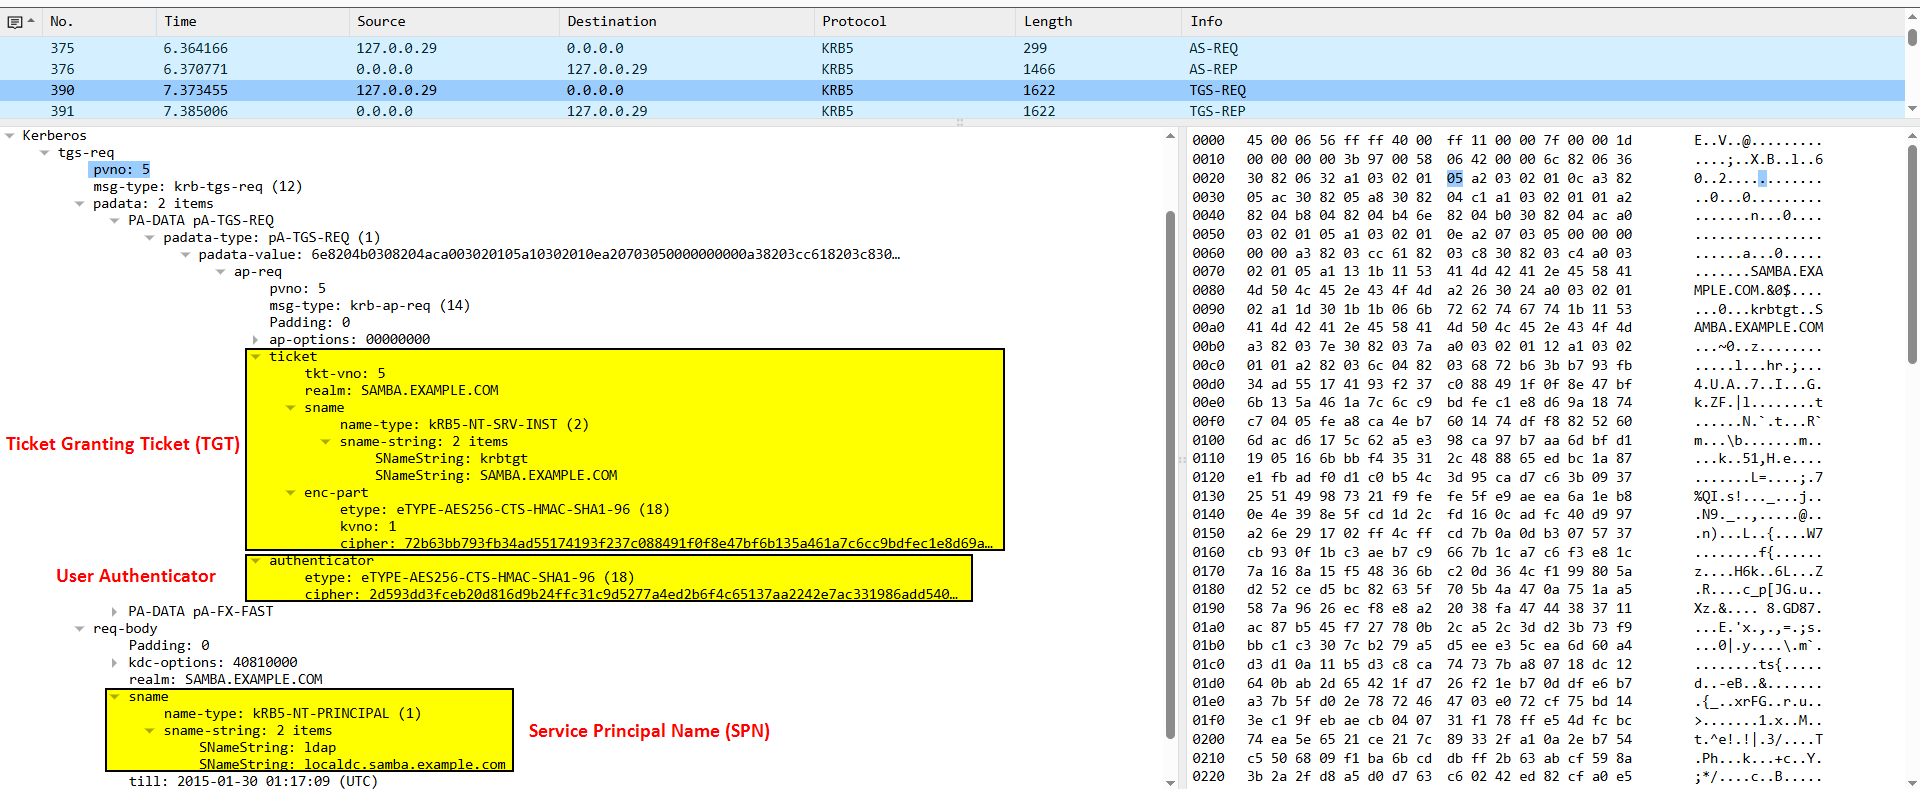
Task: Click the packet list scrollbar down arrow
Action: (x=1912, y=109)
